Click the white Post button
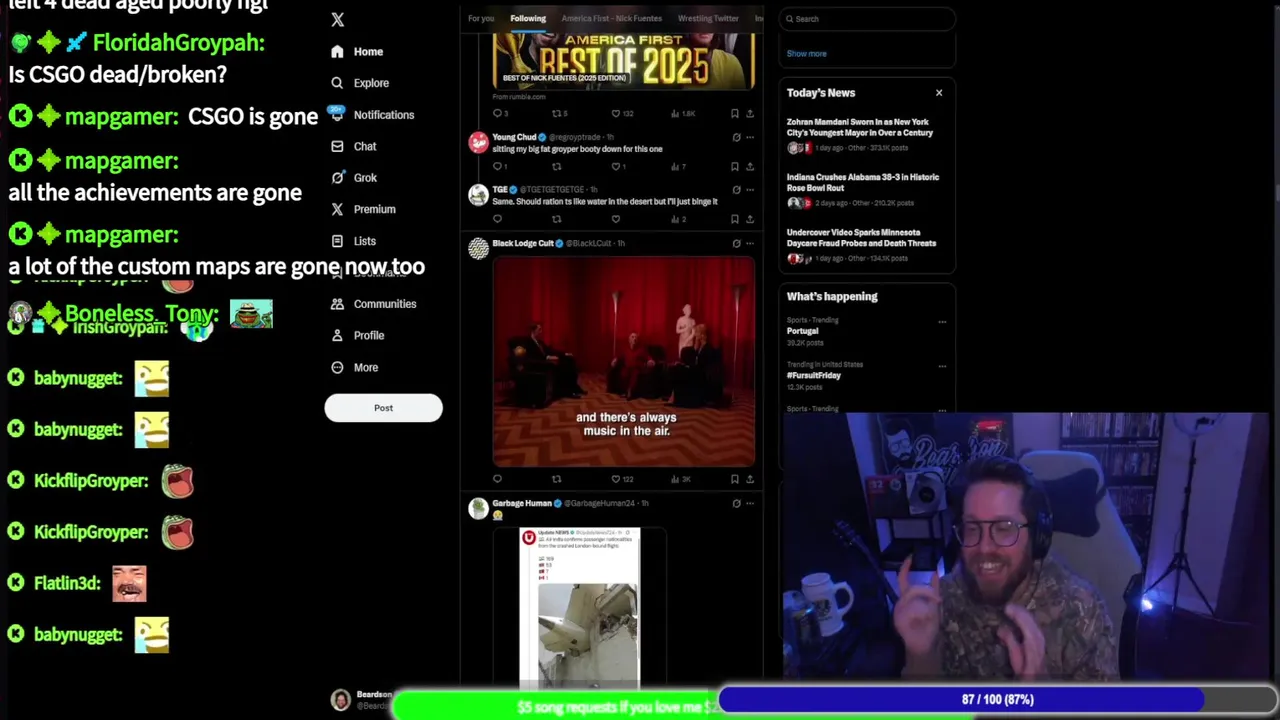 point(383,408)
